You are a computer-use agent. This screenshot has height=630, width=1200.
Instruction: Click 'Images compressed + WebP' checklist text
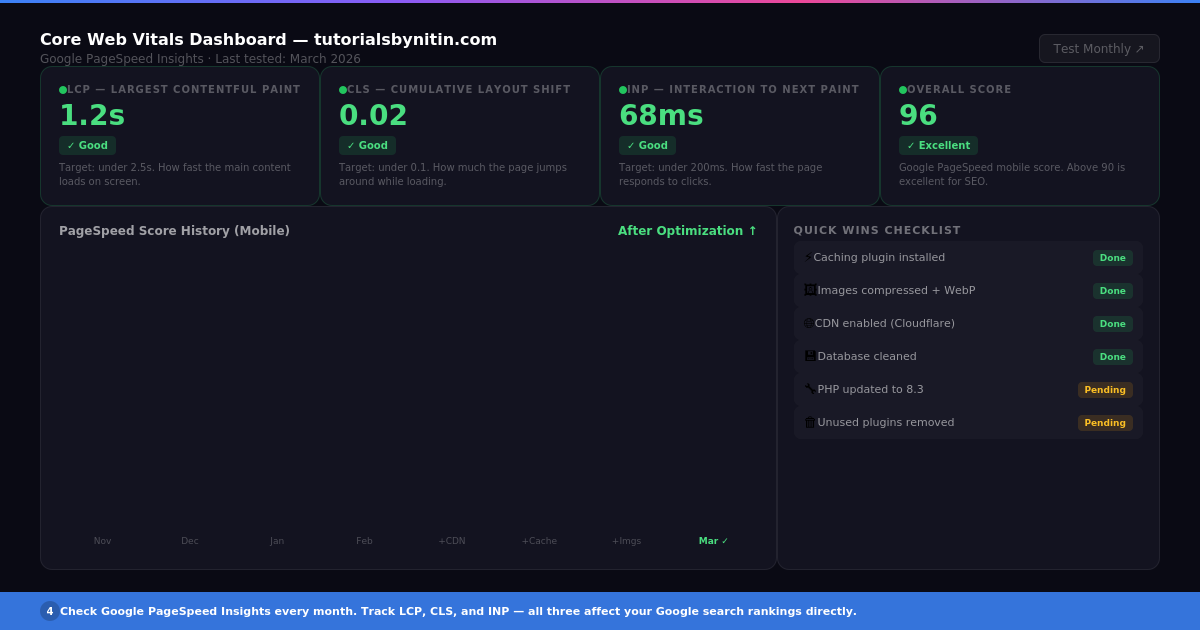(896, 290)
